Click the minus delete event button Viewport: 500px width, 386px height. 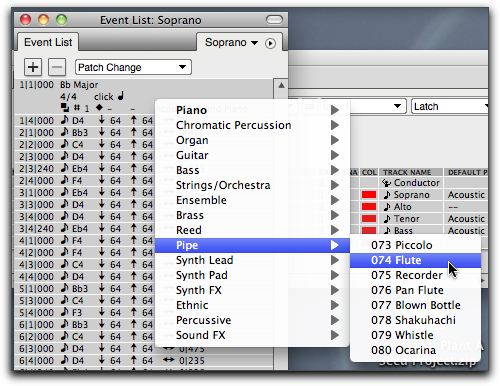(57, 67)
